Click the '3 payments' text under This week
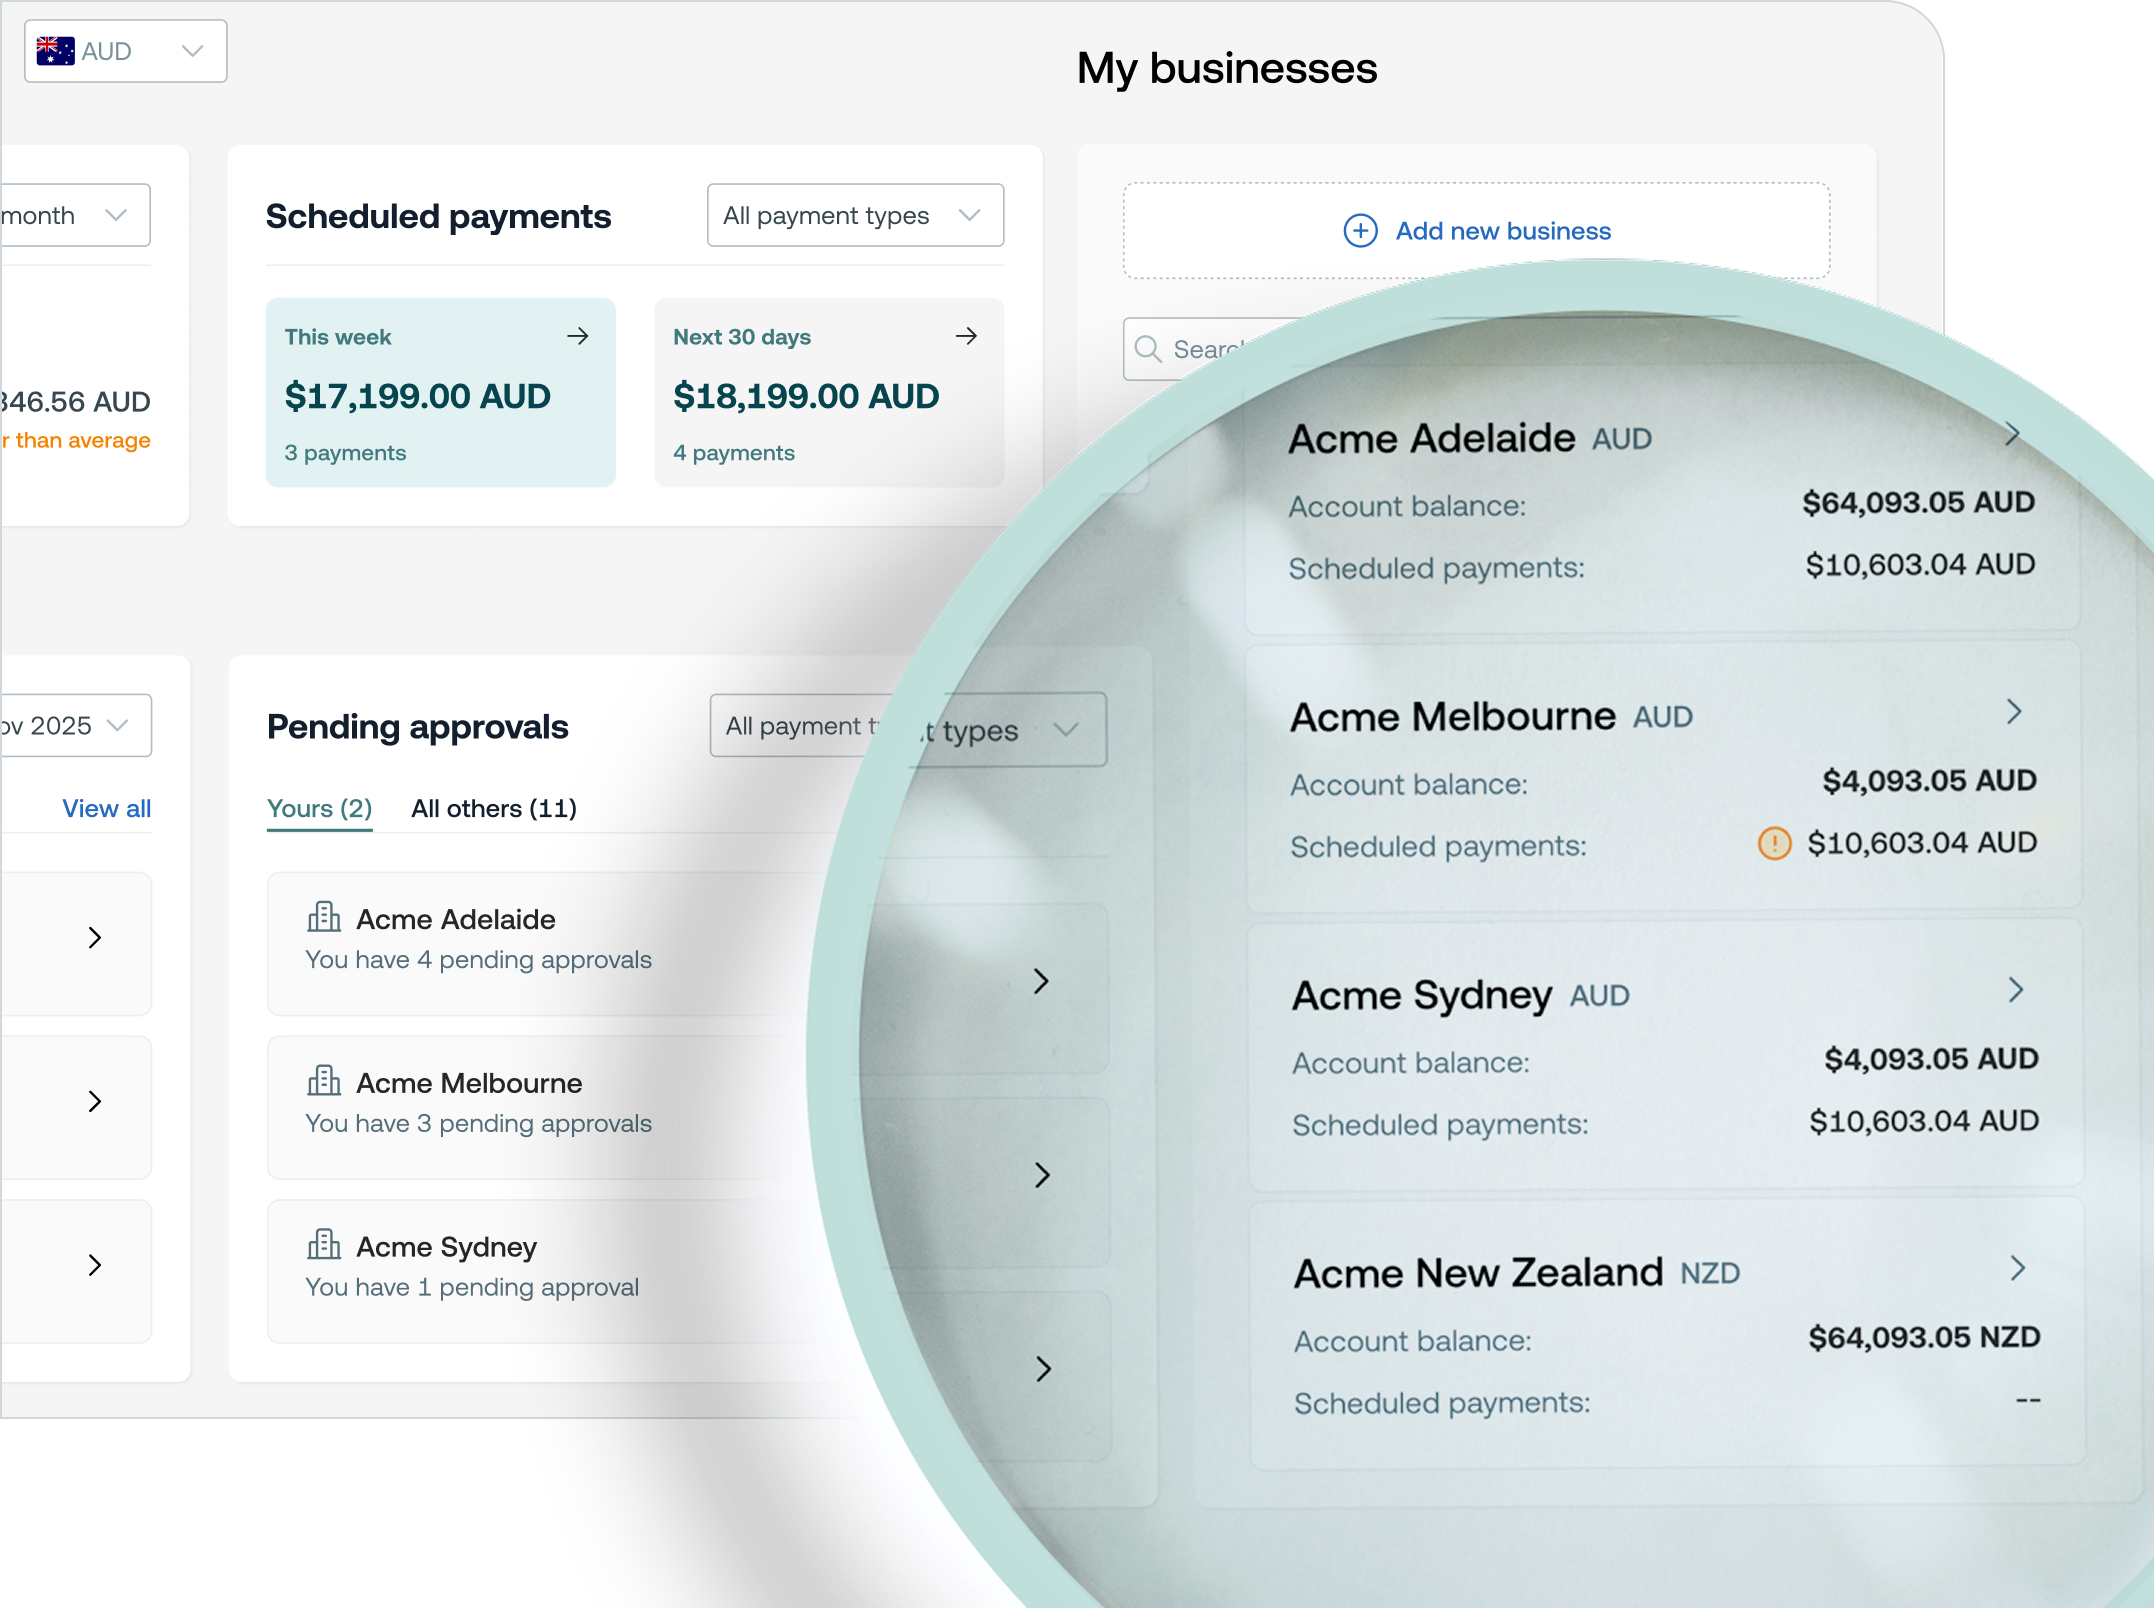 click(345, 453)
